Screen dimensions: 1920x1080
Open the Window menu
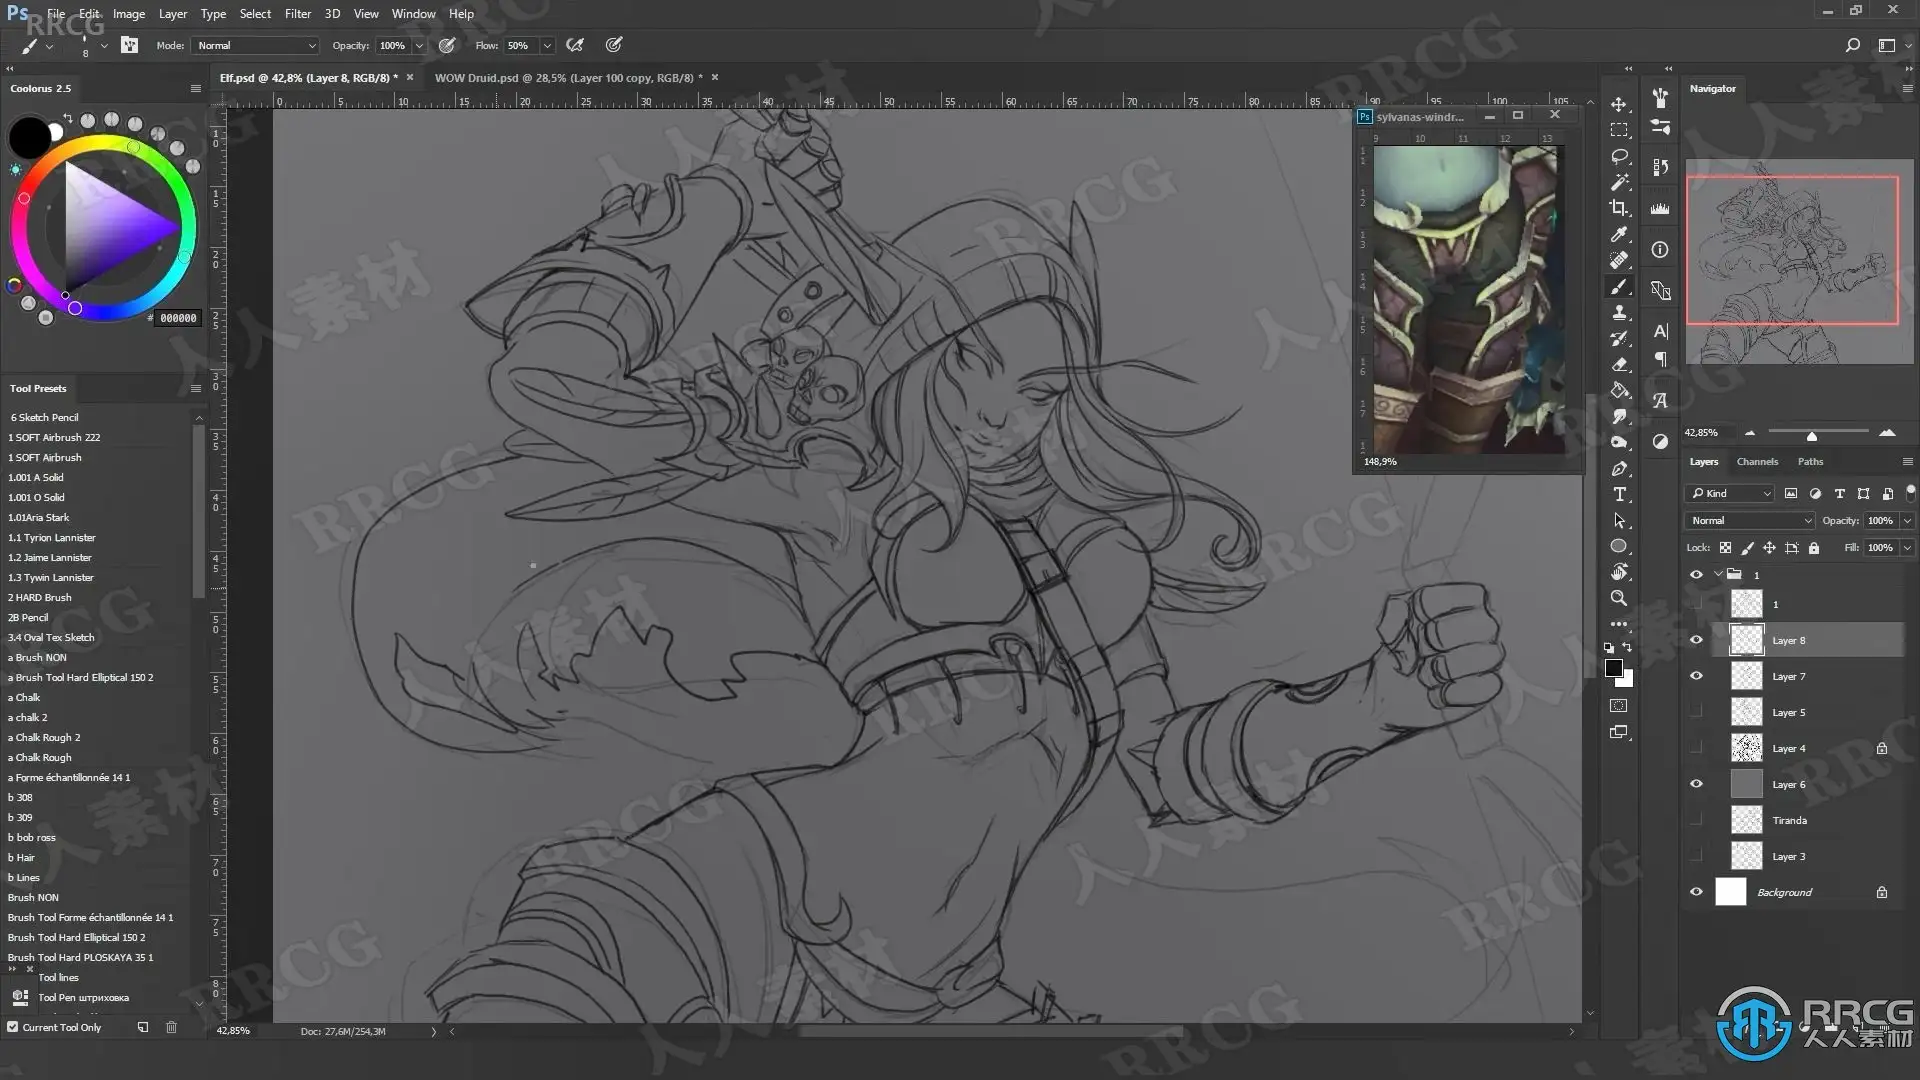point(413,14)
